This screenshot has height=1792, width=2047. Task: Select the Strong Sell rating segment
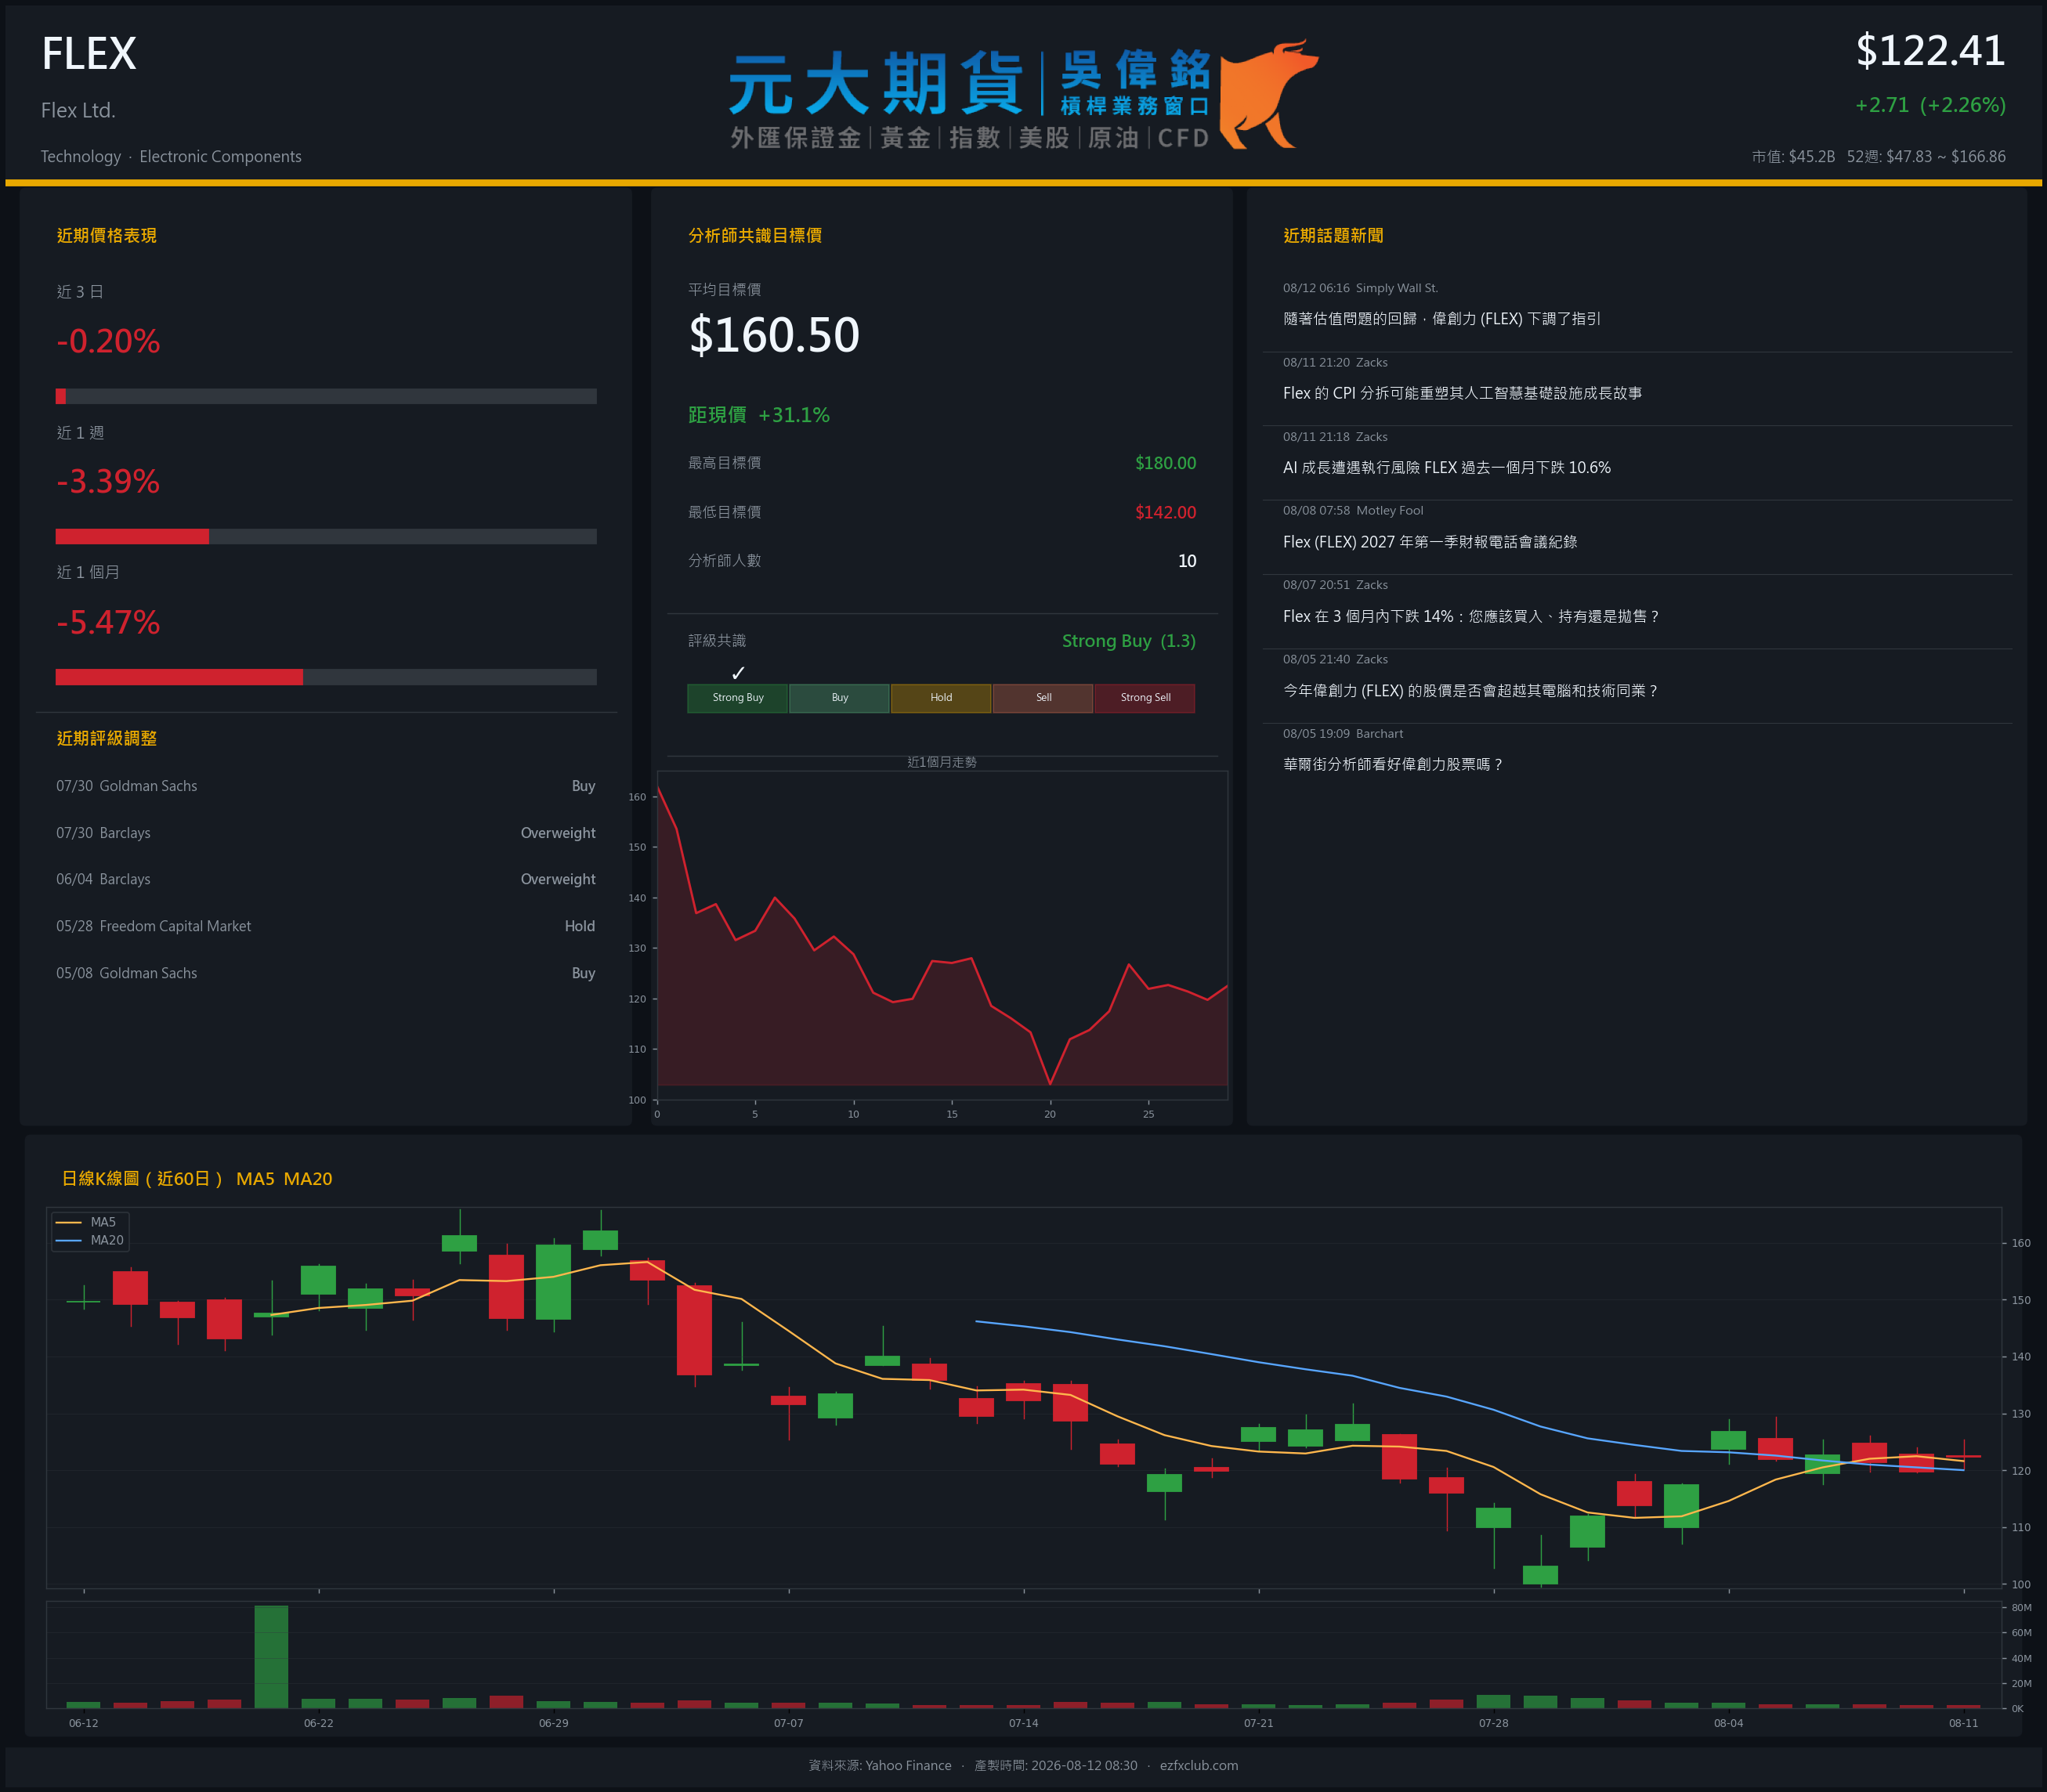1145,698
